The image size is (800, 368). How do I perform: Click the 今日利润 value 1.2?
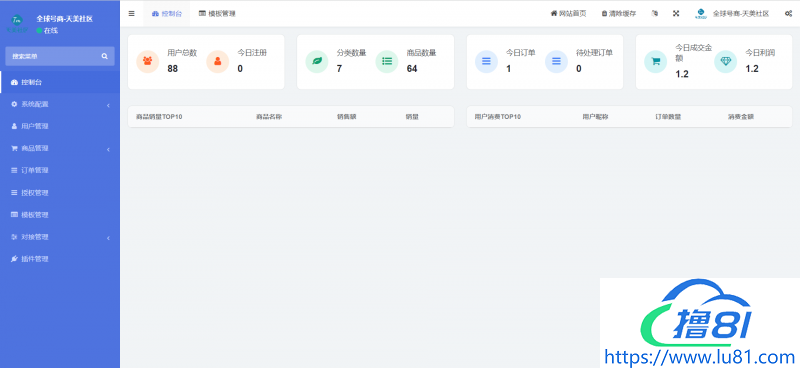[752, 68]
